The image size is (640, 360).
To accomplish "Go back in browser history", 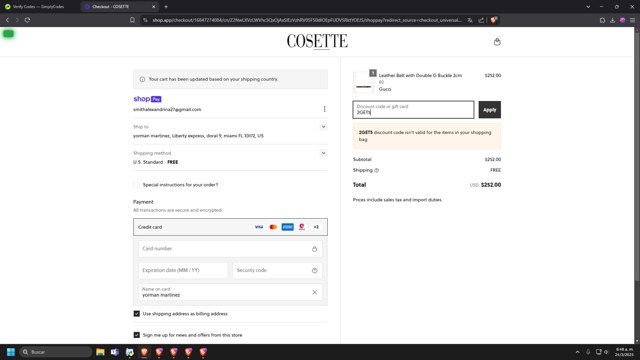I will click(7, 20).
